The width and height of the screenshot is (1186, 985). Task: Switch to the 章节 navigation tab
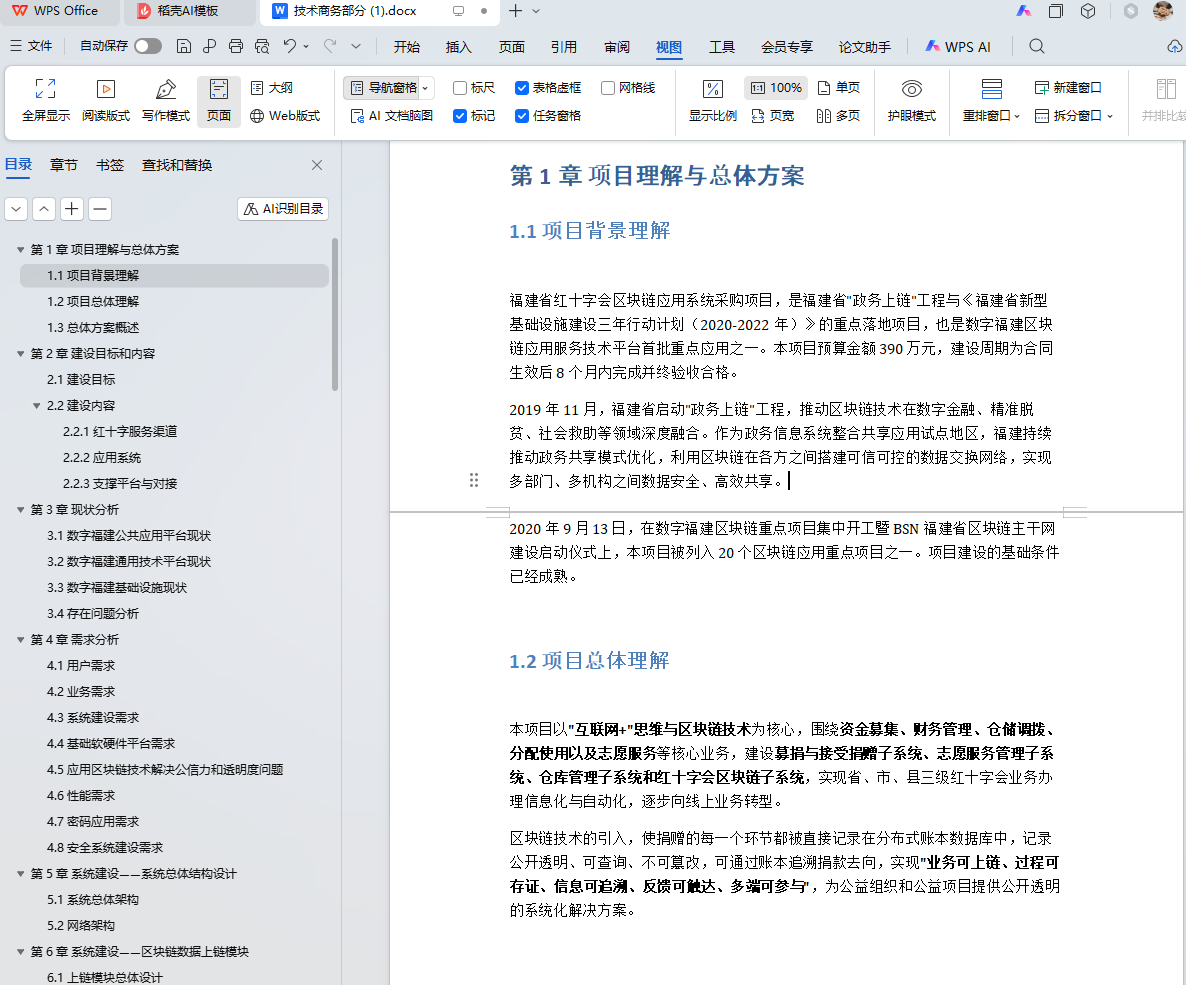click(64, 165)
